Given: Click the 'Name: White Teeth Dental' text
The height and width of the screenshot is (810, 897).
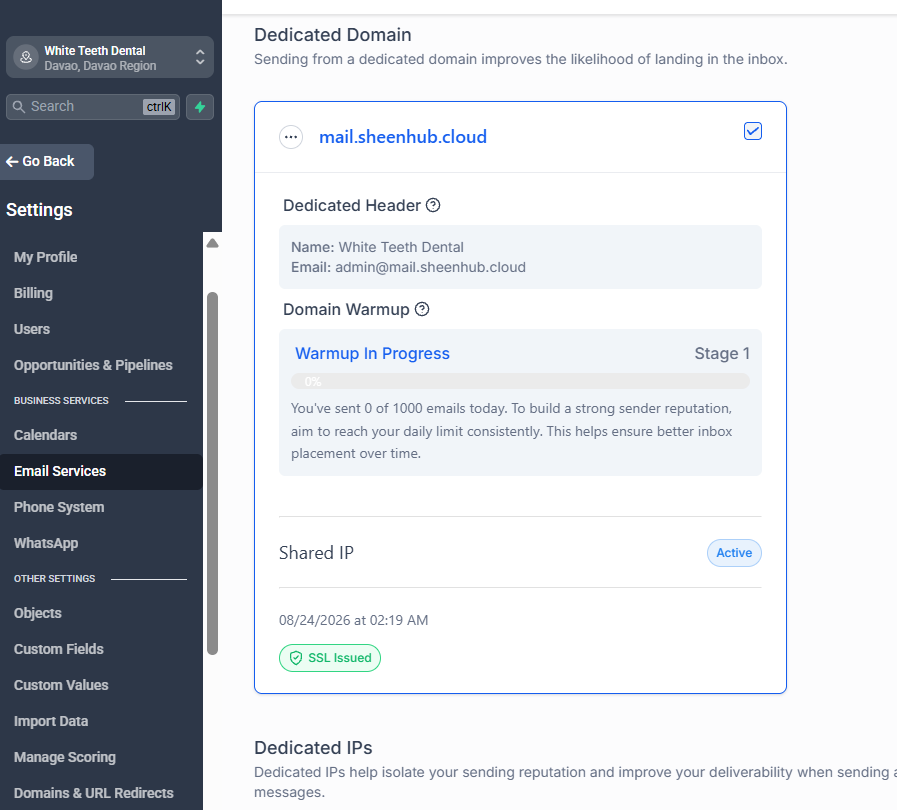Looking at the screenshot, I should coord(377,247).
